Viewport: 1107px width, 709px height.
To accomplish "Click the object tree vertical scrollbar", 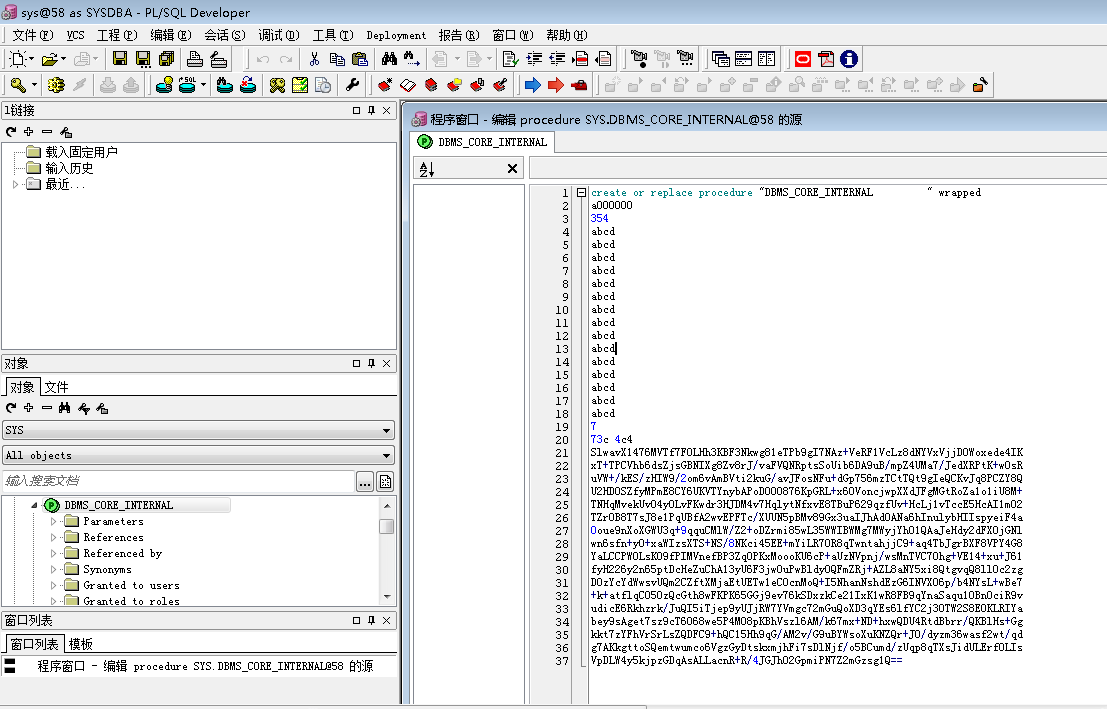I will 386,551.
